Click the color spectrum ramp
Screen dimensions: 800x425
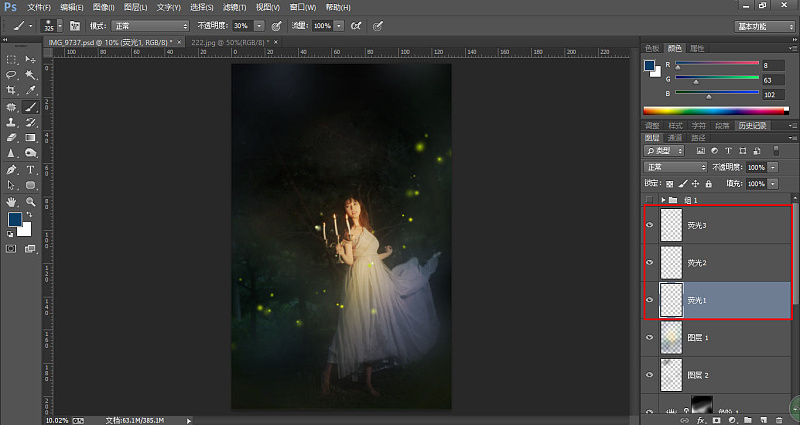pos(715,110)
